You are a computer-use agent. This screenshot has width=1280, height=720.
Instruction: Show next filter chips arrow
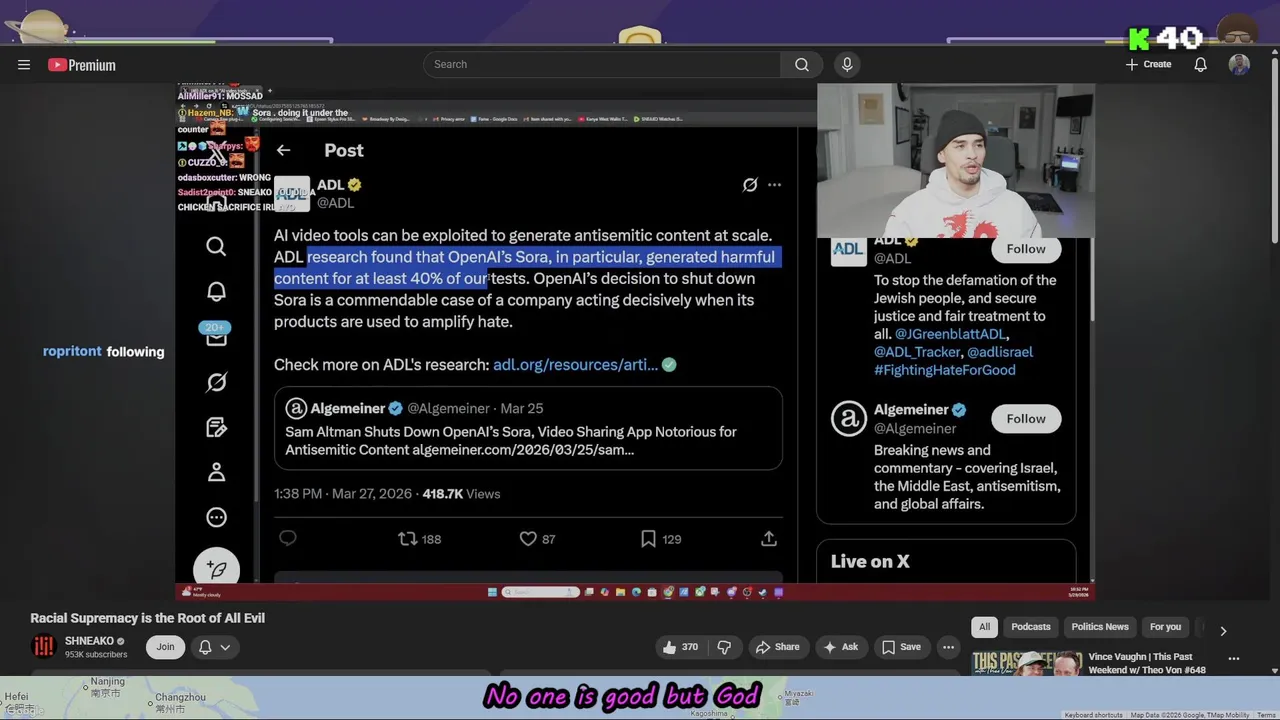click(x=1222, y=630)
